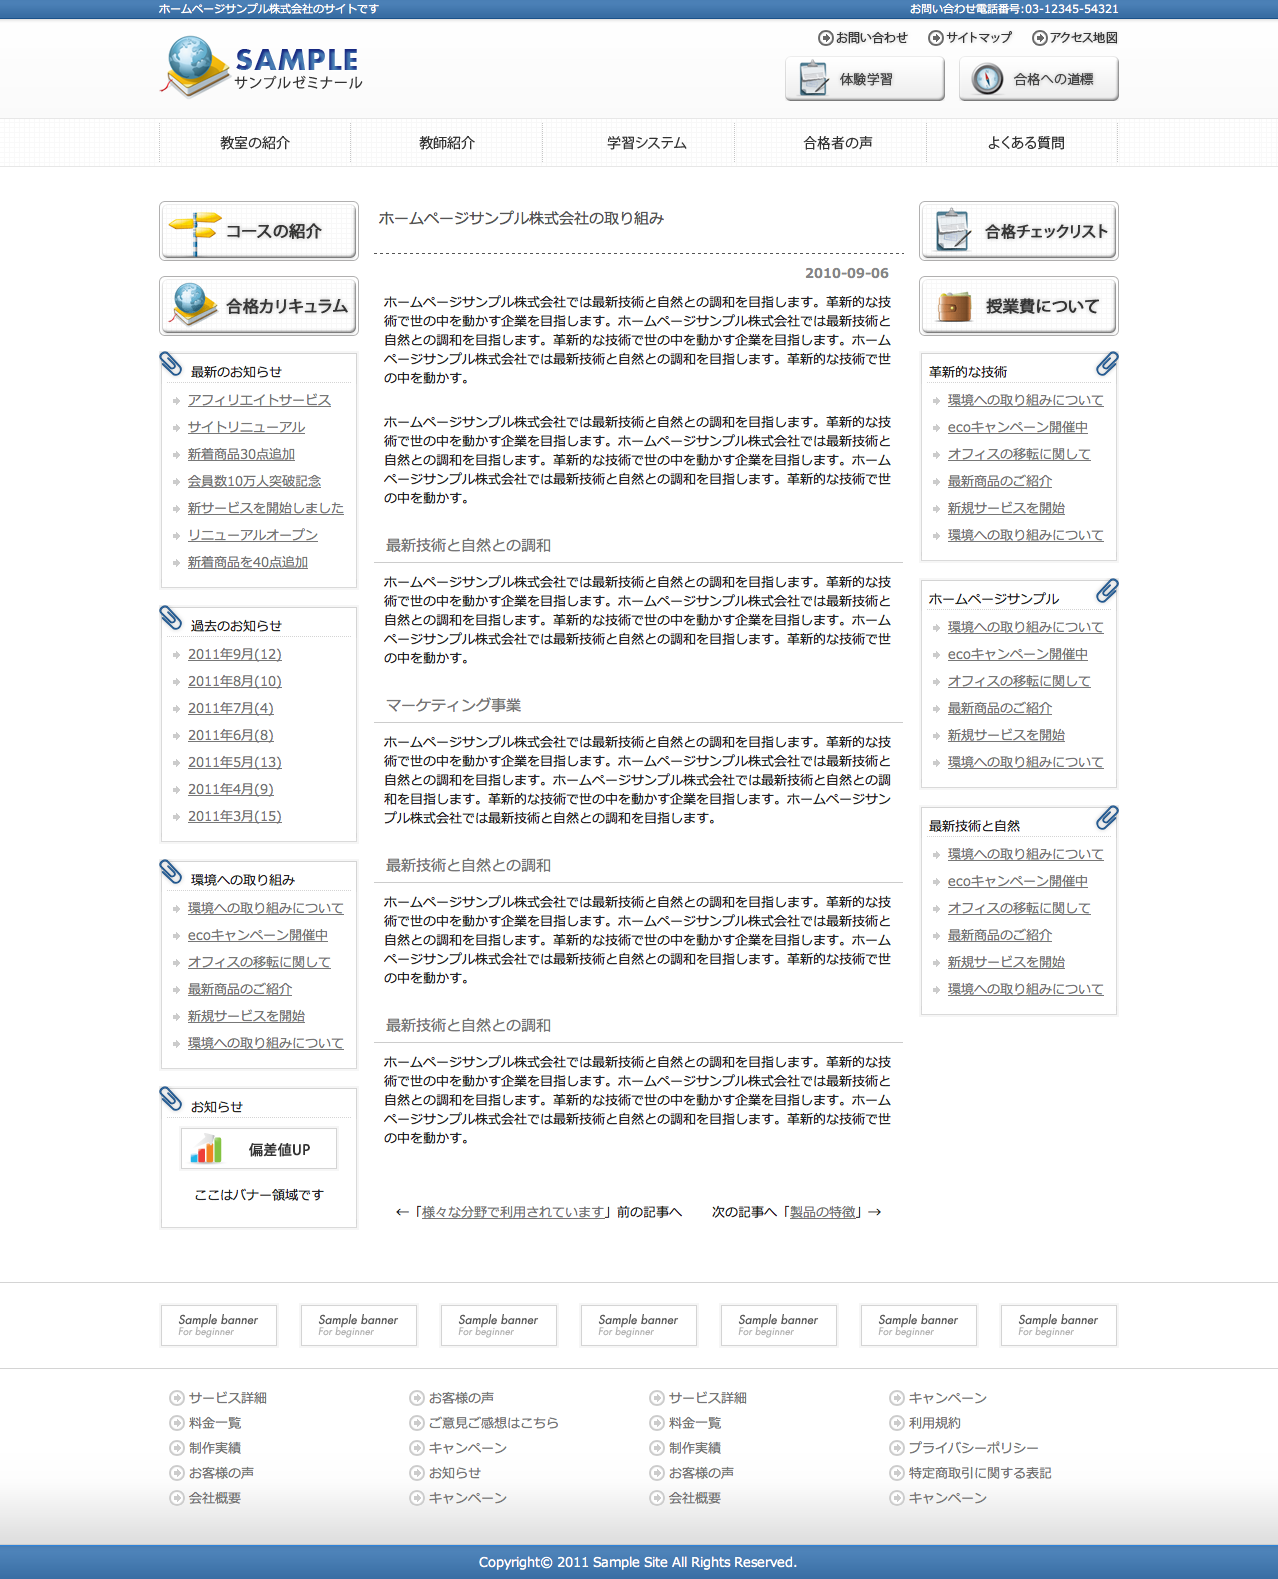Click bullet arrow beside アフィリエイトサービス

click(176, 401)
